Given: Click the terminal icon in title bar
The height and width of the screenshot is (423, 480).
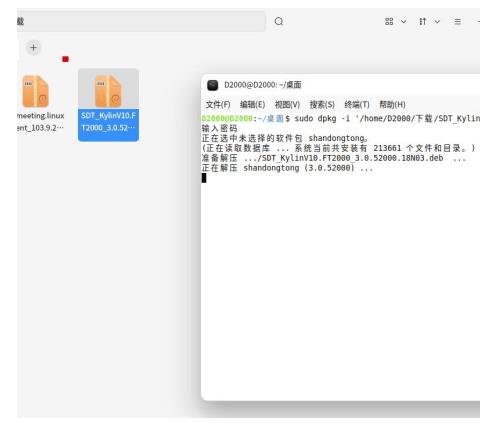Looking at the screenshot, I should coord(213,85).
